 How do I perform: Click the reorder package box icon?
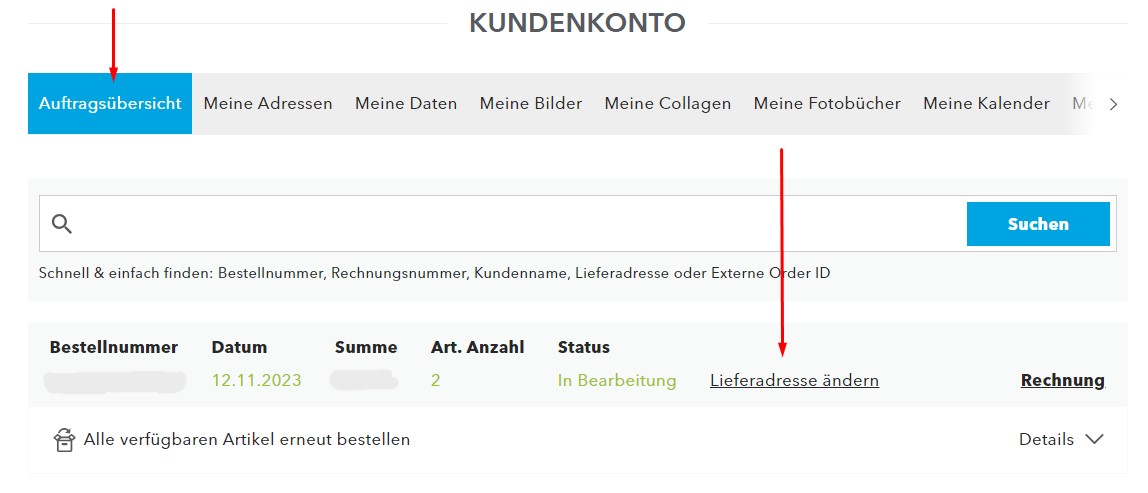(x=64, y=440)
